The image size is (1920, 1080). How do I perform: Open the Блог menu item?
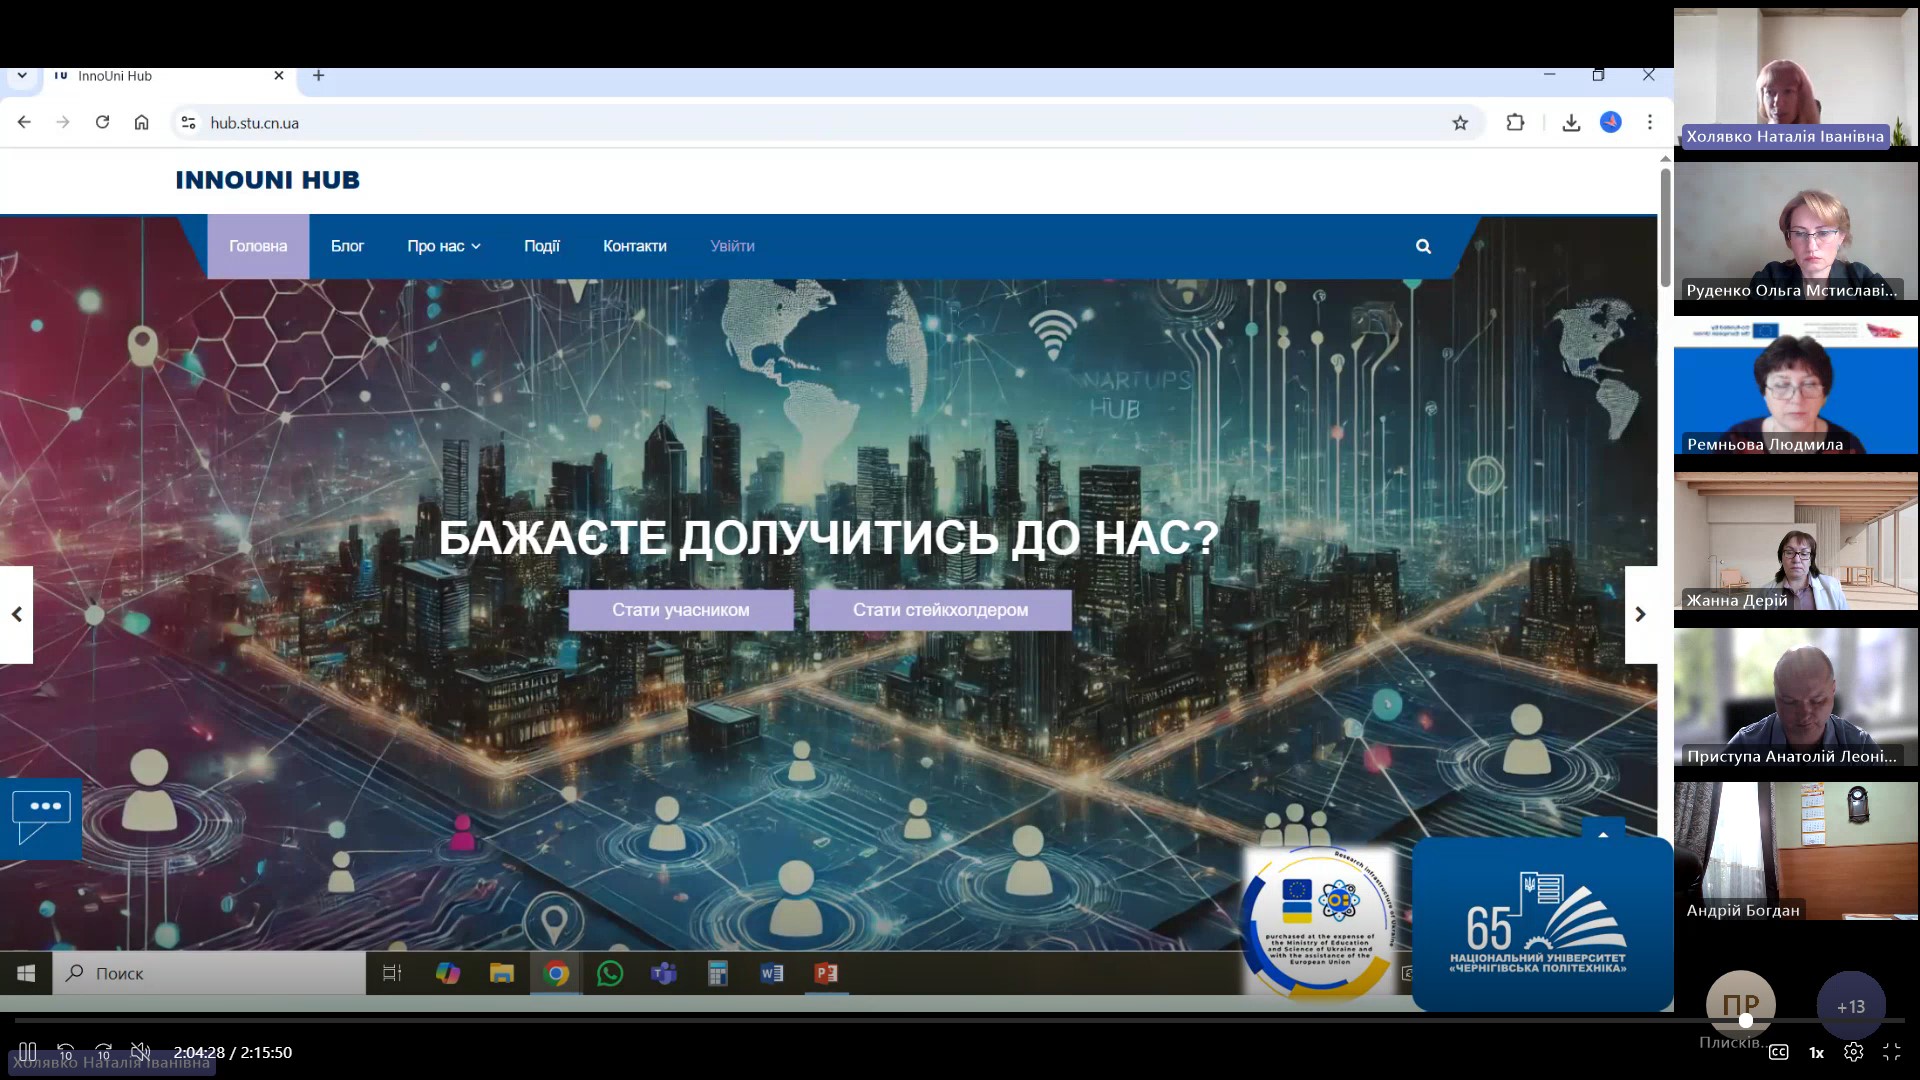click(347, 246)
